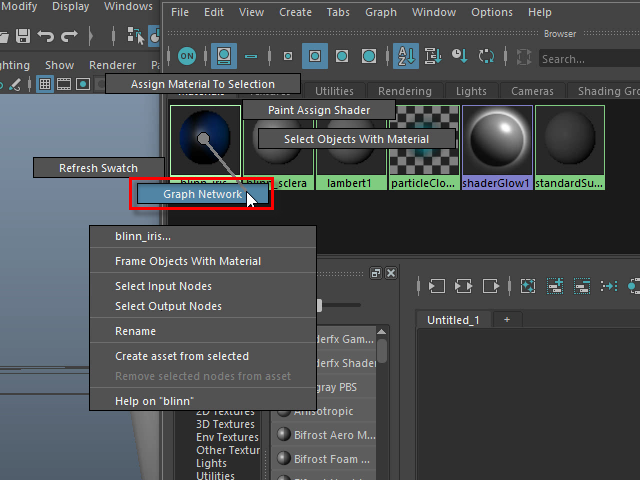Click the Input Connections graph icon

[435, 286]
